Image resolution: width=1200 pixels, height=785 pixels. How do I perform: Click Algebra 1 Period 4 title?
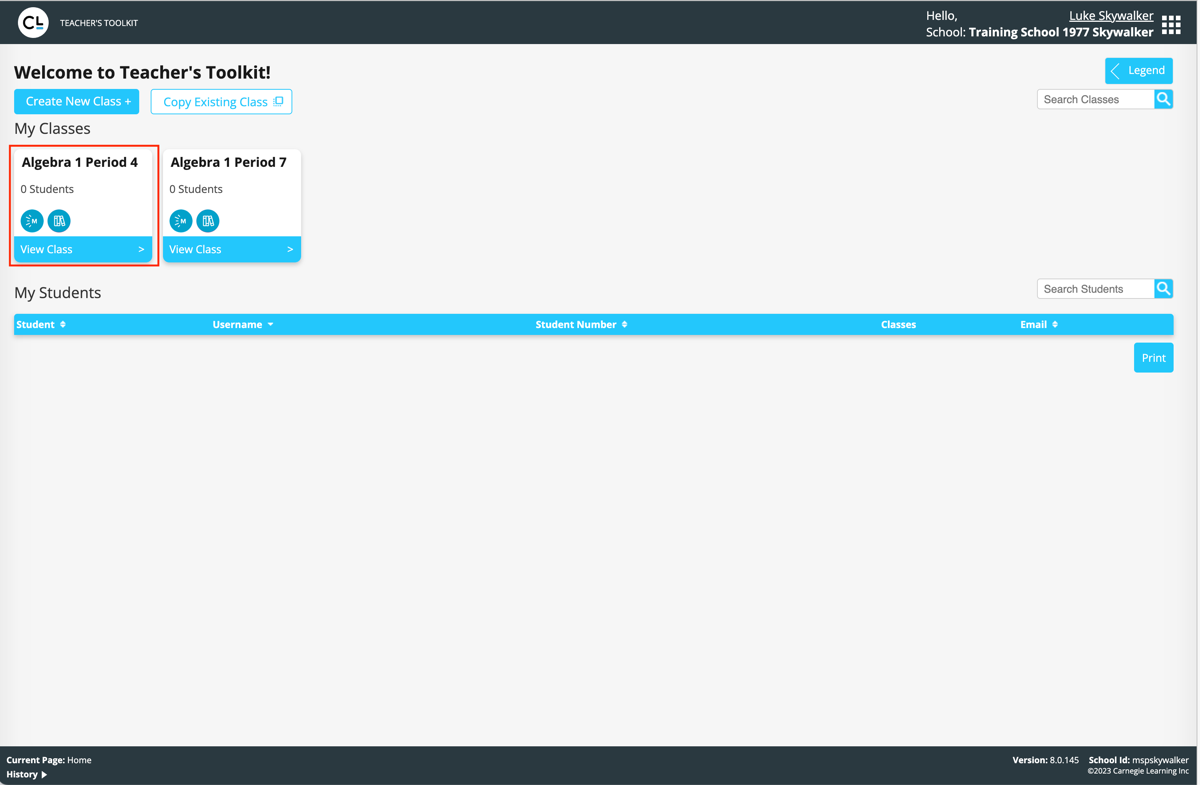coord(80,162)
